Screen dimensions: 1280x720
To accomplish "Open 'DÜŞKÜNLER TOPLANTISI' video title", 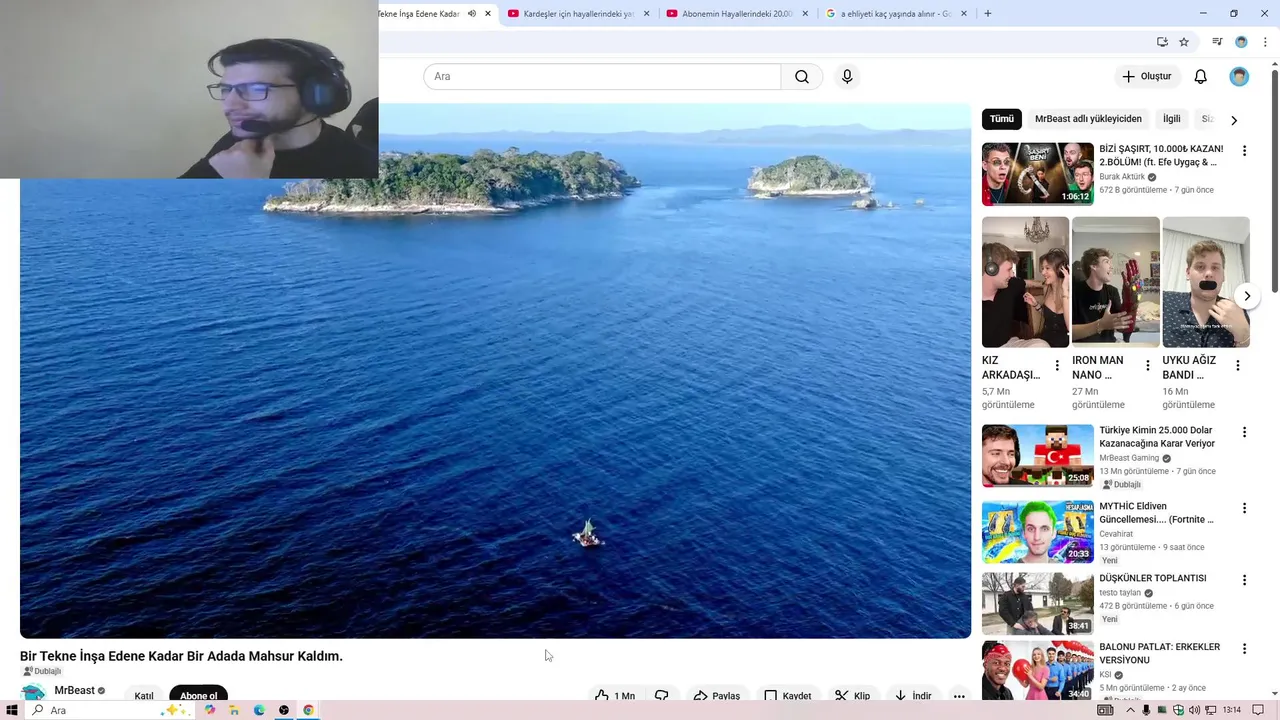I will click(x=1153, y=578).
